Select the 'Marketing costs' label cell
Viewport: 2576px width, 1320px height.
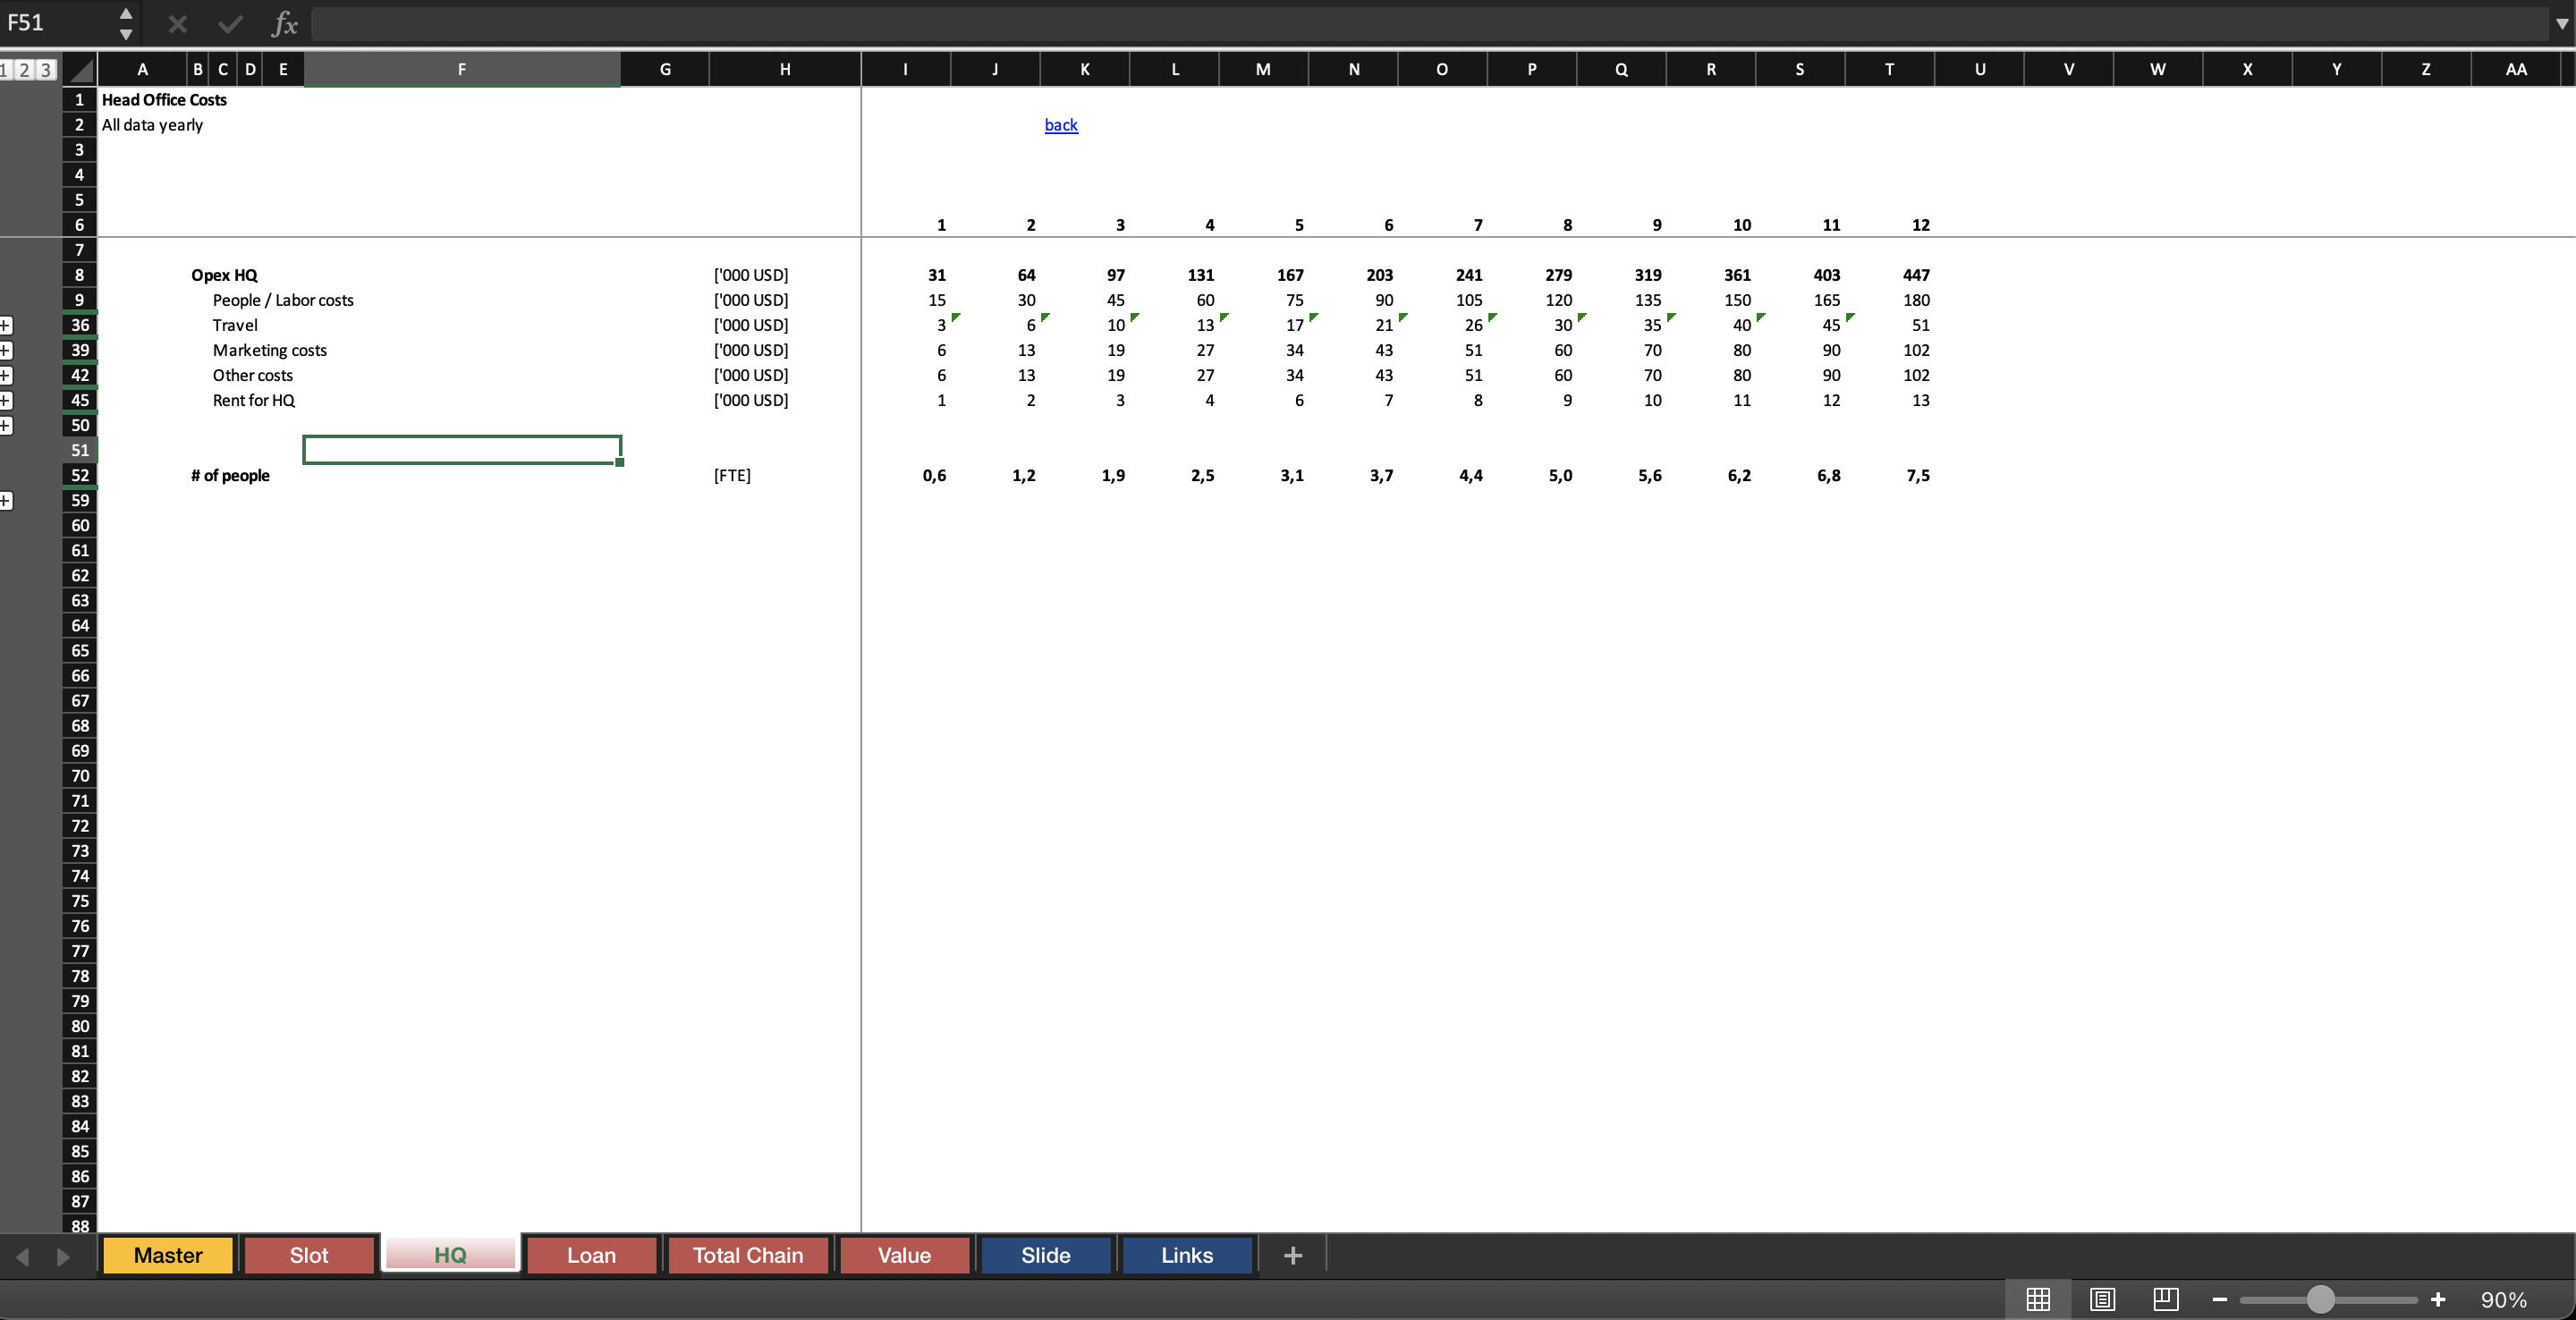270,350
